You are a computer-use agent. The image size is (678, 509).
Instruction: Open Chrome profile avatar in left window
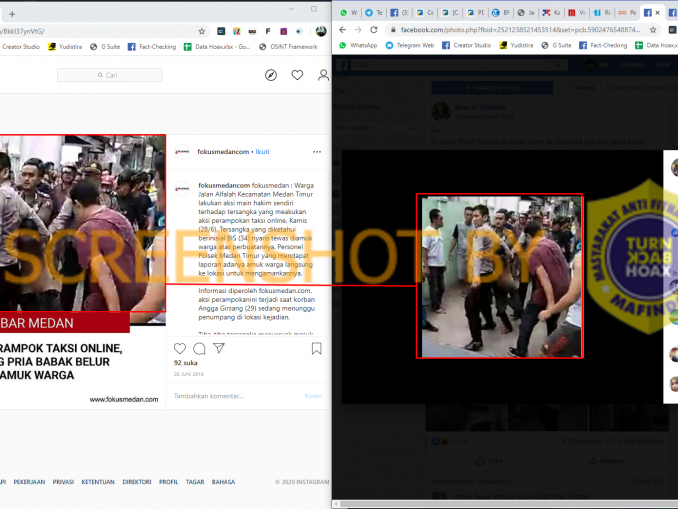321,31
